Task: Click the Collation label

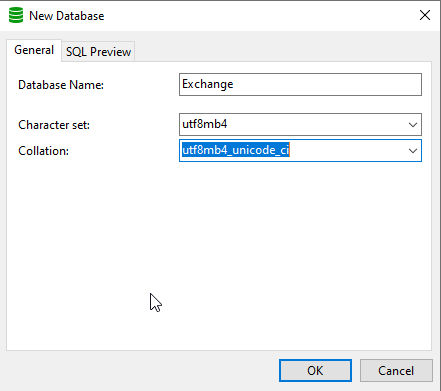Action: pos(43,151)
